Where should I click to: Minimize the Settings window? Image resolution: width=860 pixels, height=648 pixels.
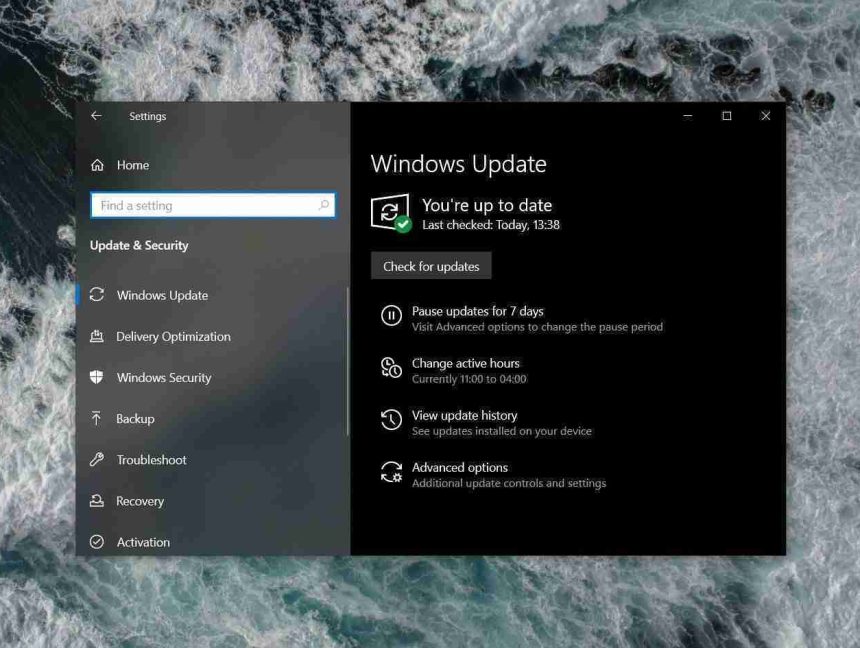click(x=687, y=116)
